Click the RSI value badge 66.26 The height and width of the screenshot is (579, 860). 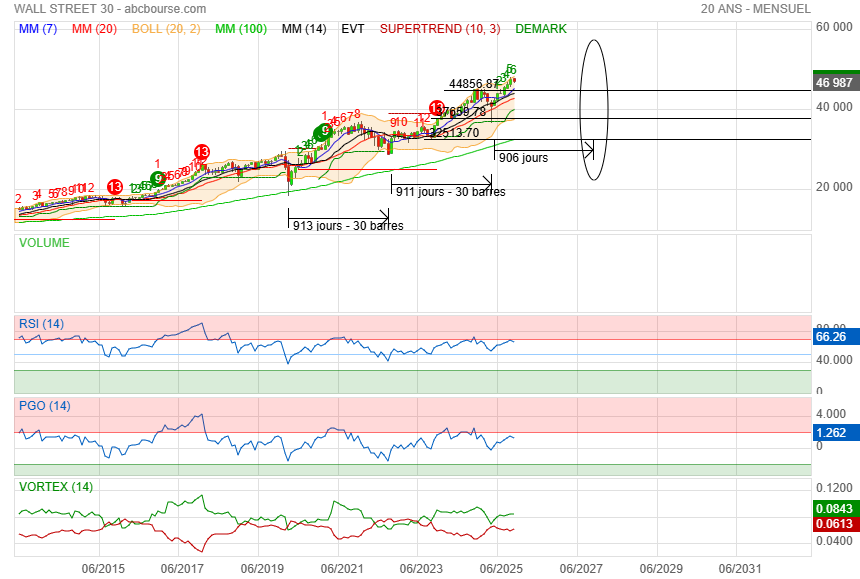832,337
